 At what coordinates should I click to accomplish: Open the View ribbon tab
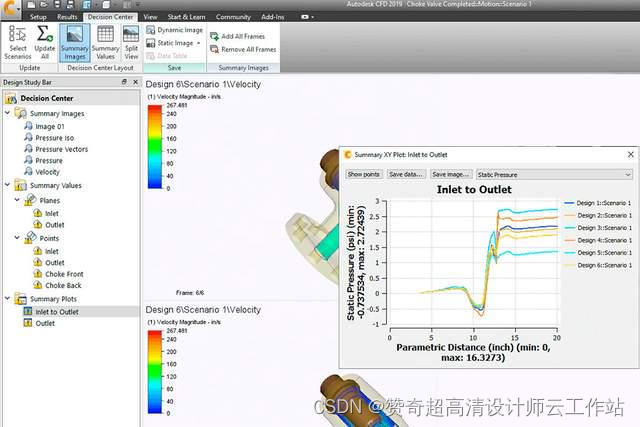[x=150, y=17]
